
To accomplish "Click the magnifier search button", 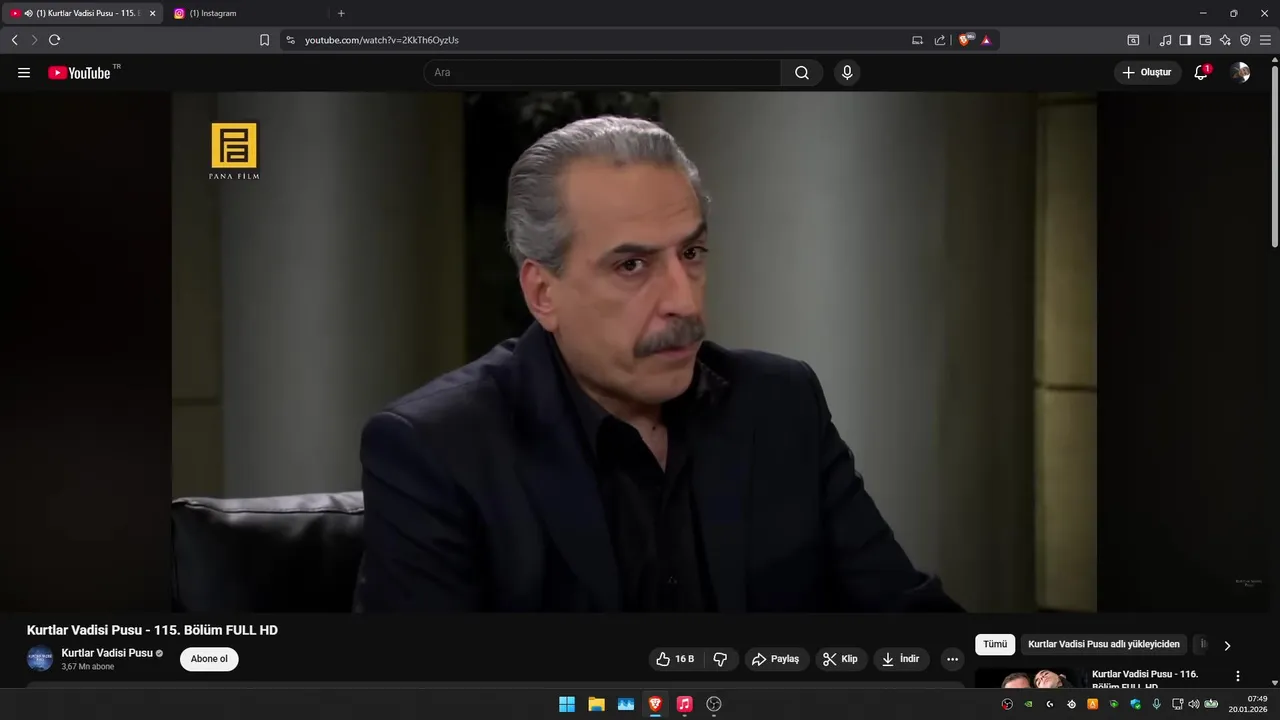I will pyautogui.click(x=802, y=73).
